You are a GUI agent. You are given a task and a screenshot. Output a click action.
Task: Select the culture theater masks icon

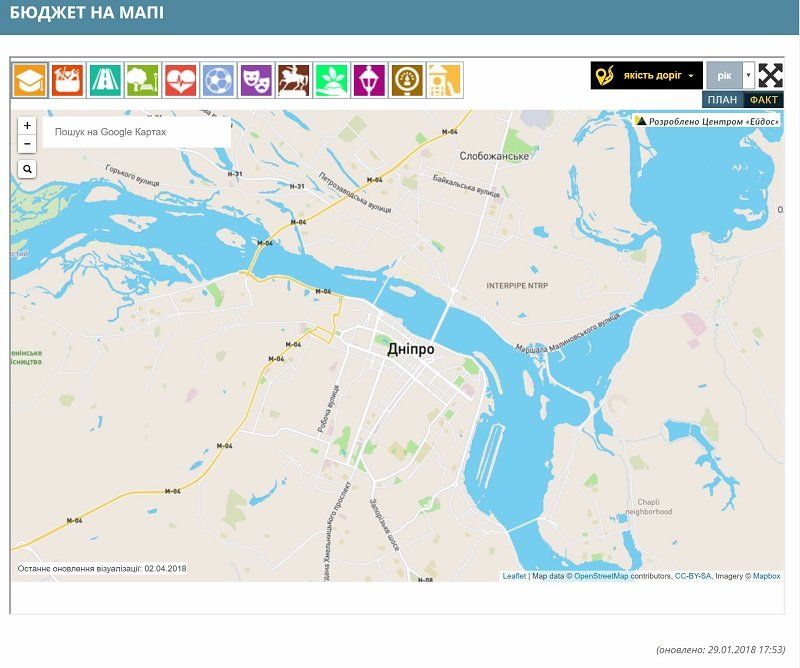tap(256, 80)
